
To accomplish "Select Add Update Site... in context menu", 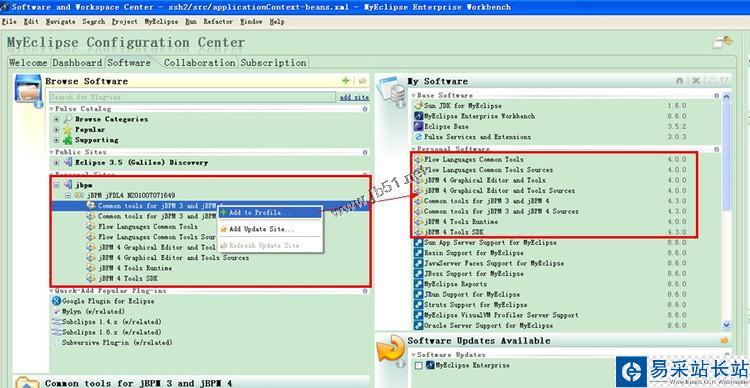I will point(270,229).
